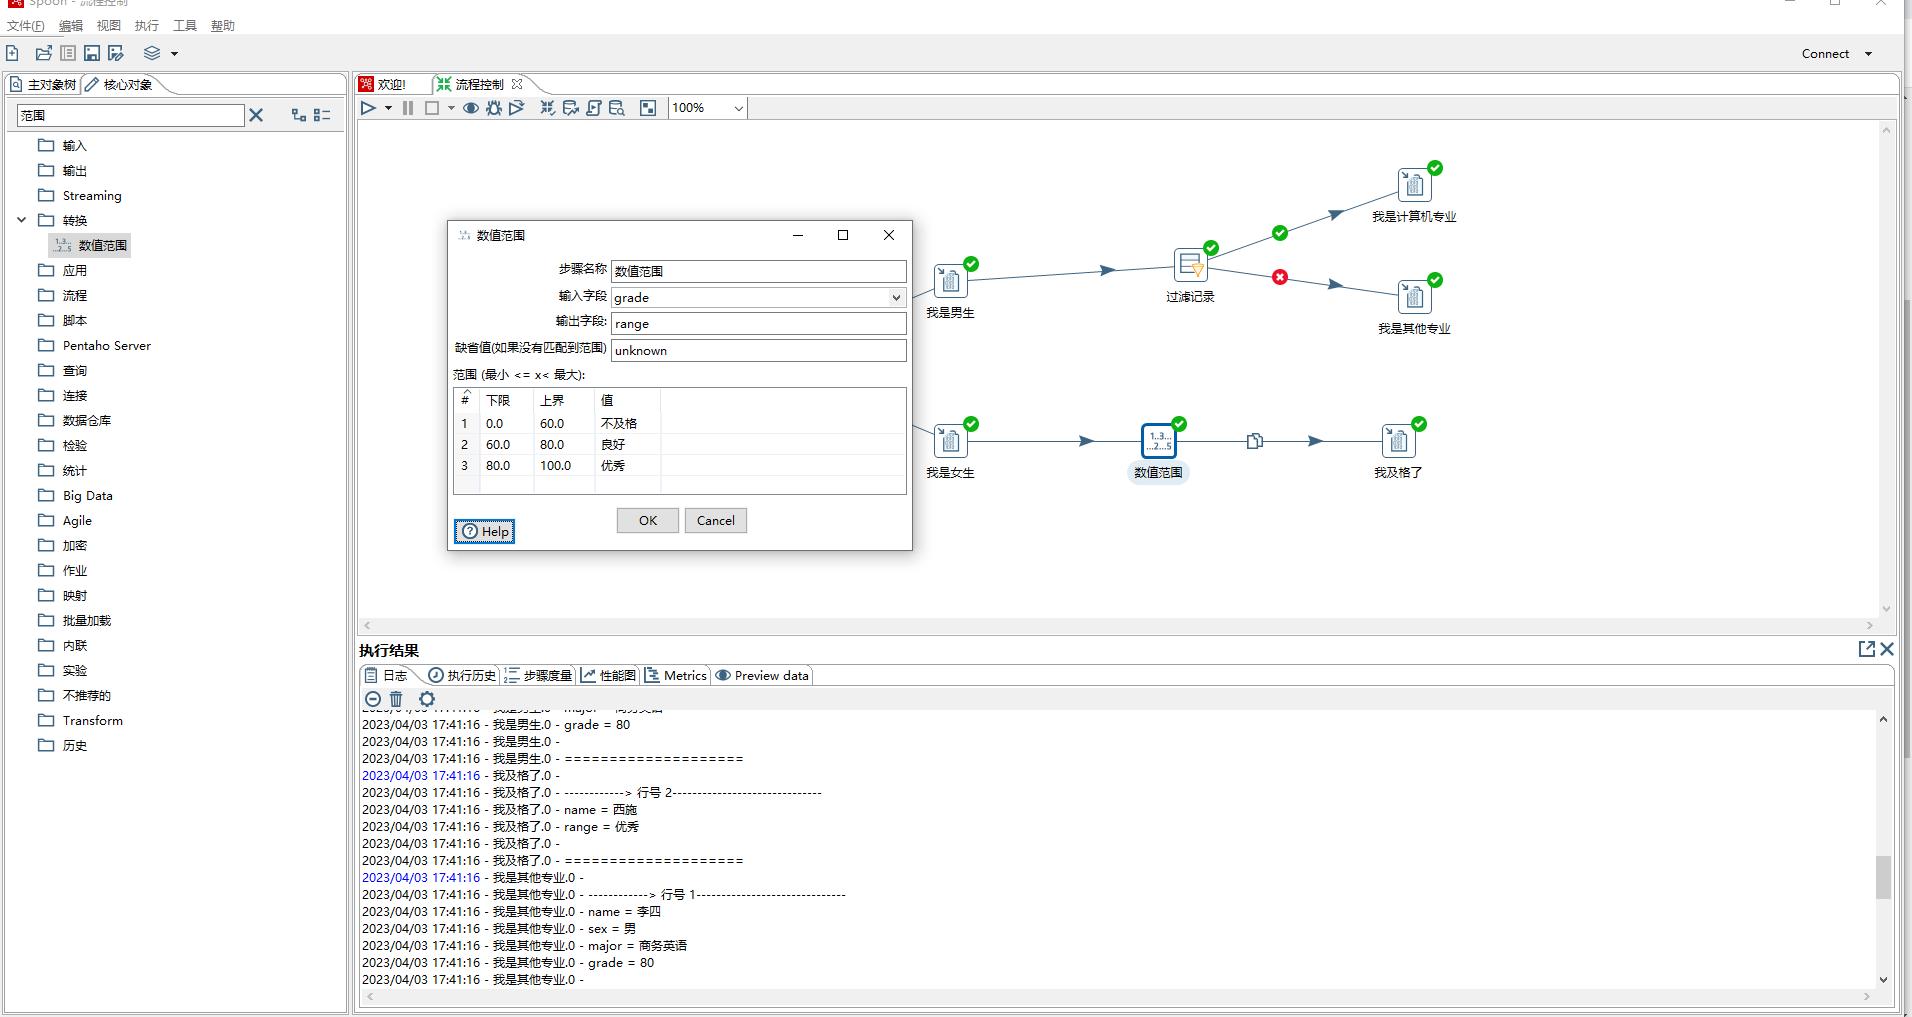The image size is (1912, 1017).
Task: Toggle show results panel icon in toolbar
Action: pos(648,108)
